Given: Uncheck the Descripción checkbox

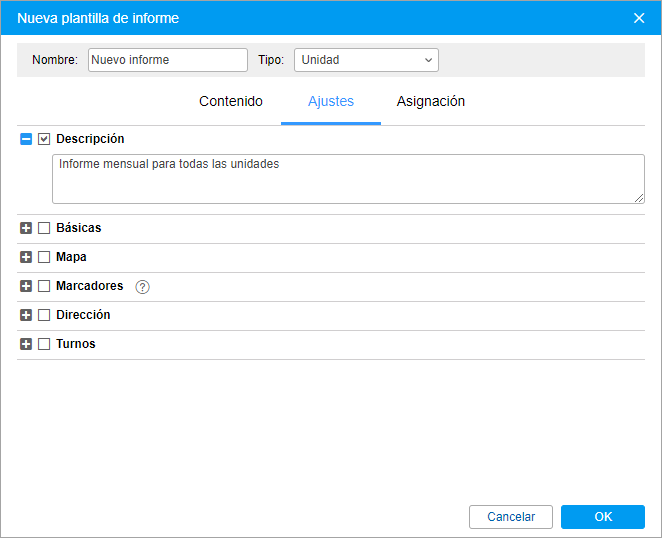Looking at the screenshot, I should [44, 139].
